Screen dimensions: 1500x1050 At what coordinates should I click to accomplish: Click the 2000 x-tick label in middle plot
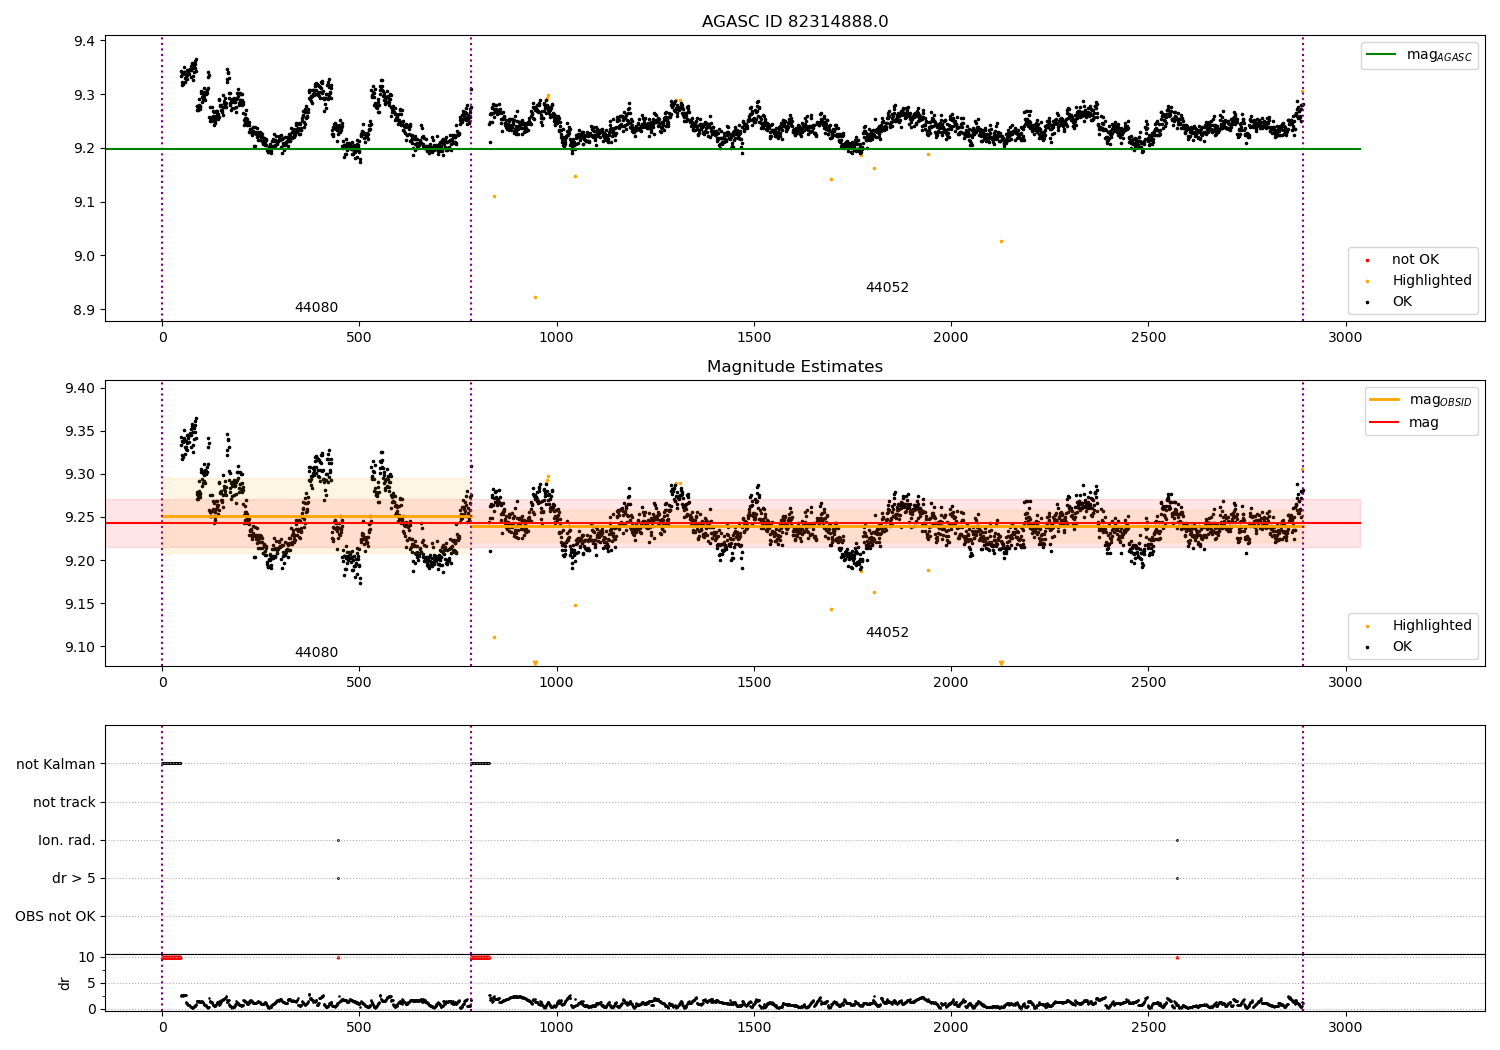951,683
